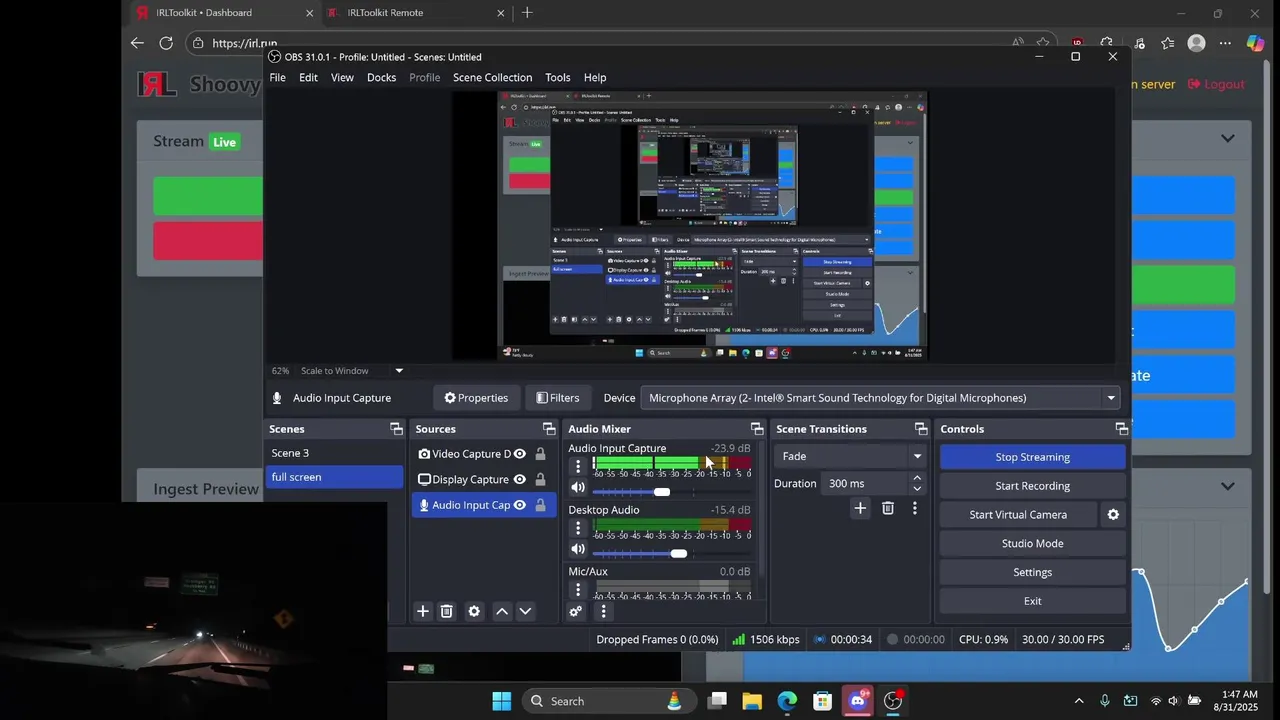The width and height of the screenshot is (1280, 720).
Task: Open the Fade transition dropdown
Action: (x=850, y=456)
